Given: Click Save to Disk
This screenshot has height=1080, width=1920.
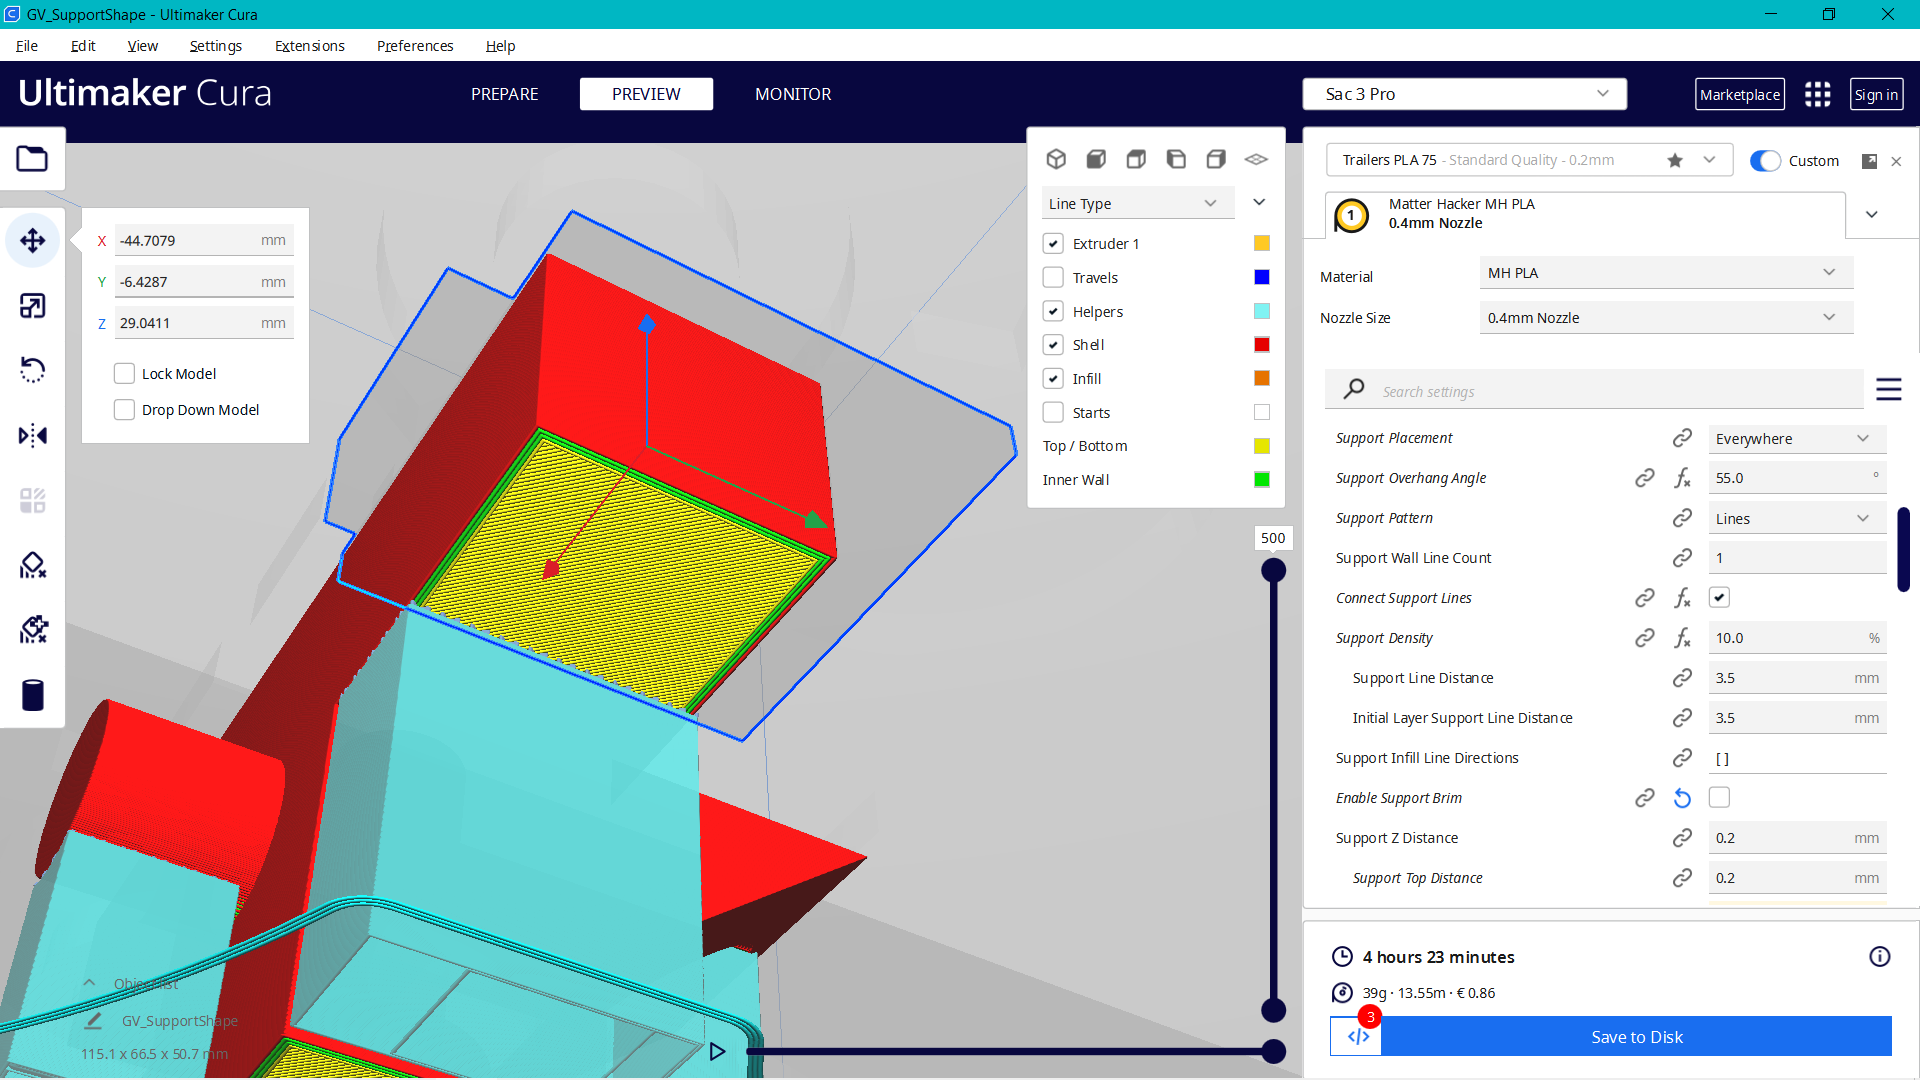Looking at the screenshot, I should 1636,1037.
